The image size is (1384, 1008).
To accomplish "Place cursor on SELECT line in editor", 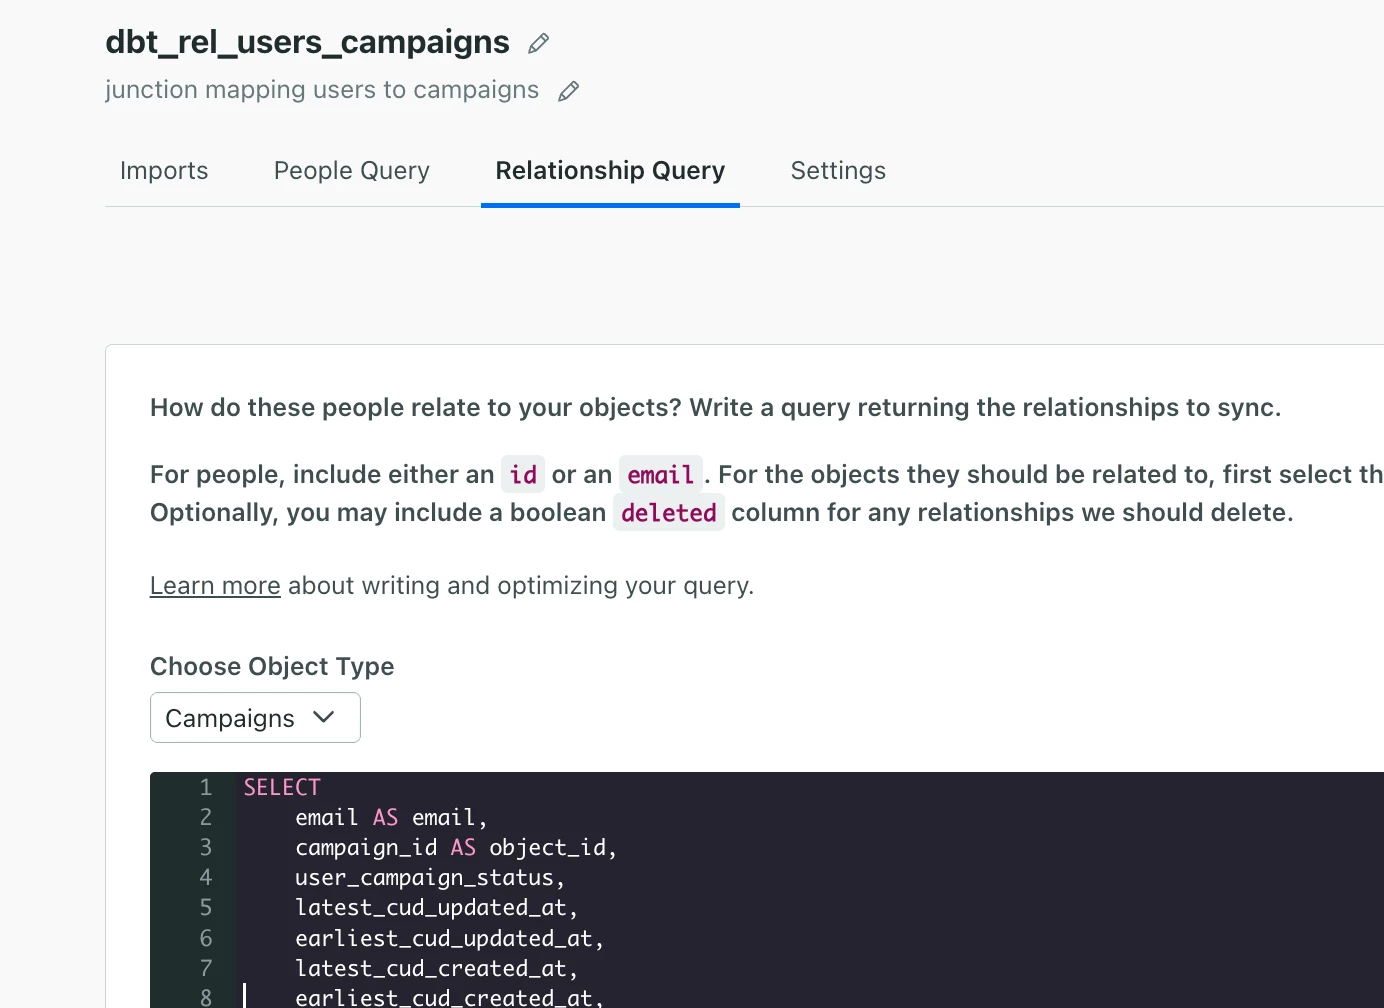I will [x=282, y=787].
